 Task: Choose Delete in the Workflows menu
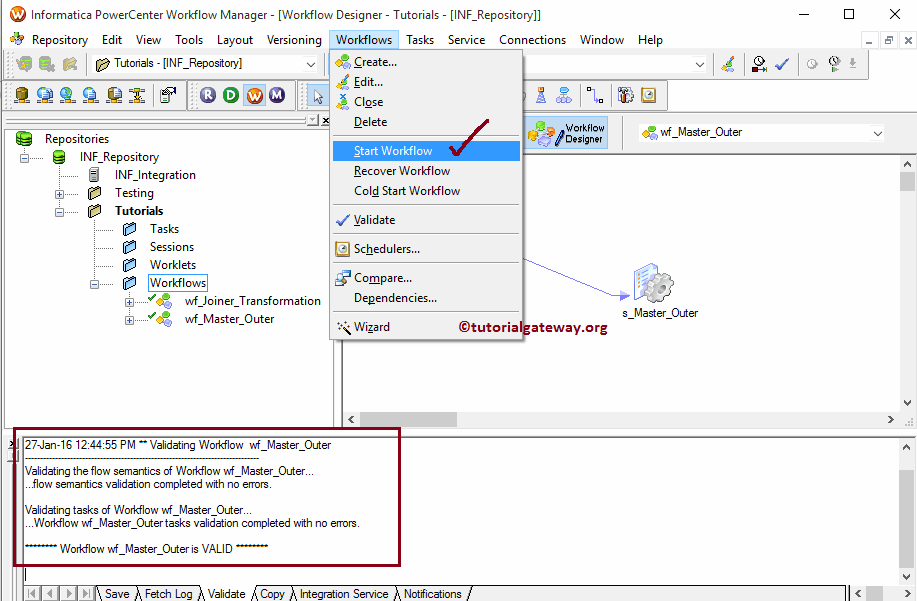(426, 122)
